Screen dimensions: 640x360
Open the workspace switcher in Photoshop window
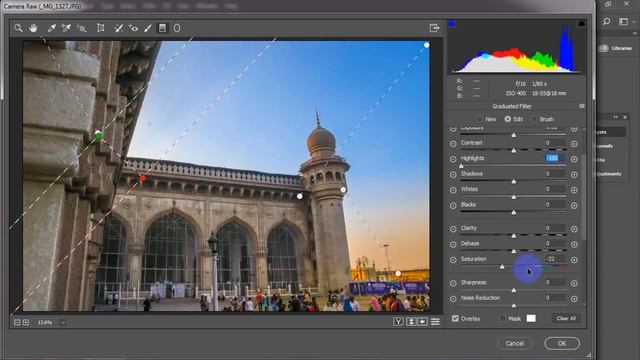623,21
